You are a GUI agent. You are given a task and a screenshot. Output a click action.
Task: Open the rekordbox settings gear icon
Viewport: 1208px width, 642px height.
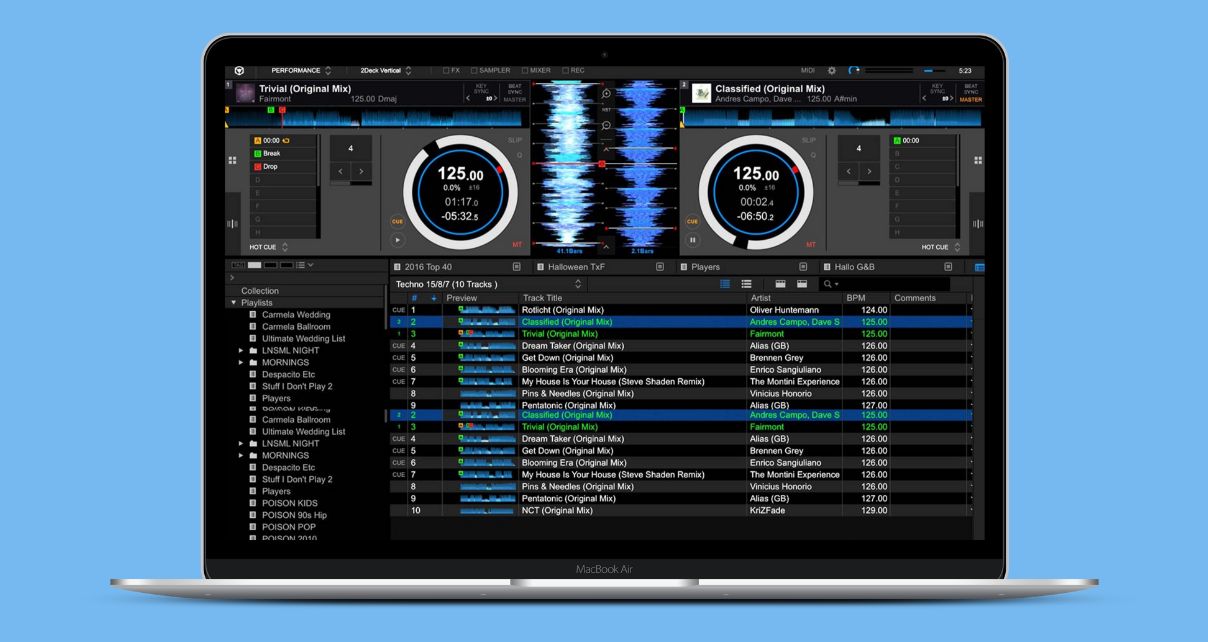click(x=833, y=70)
